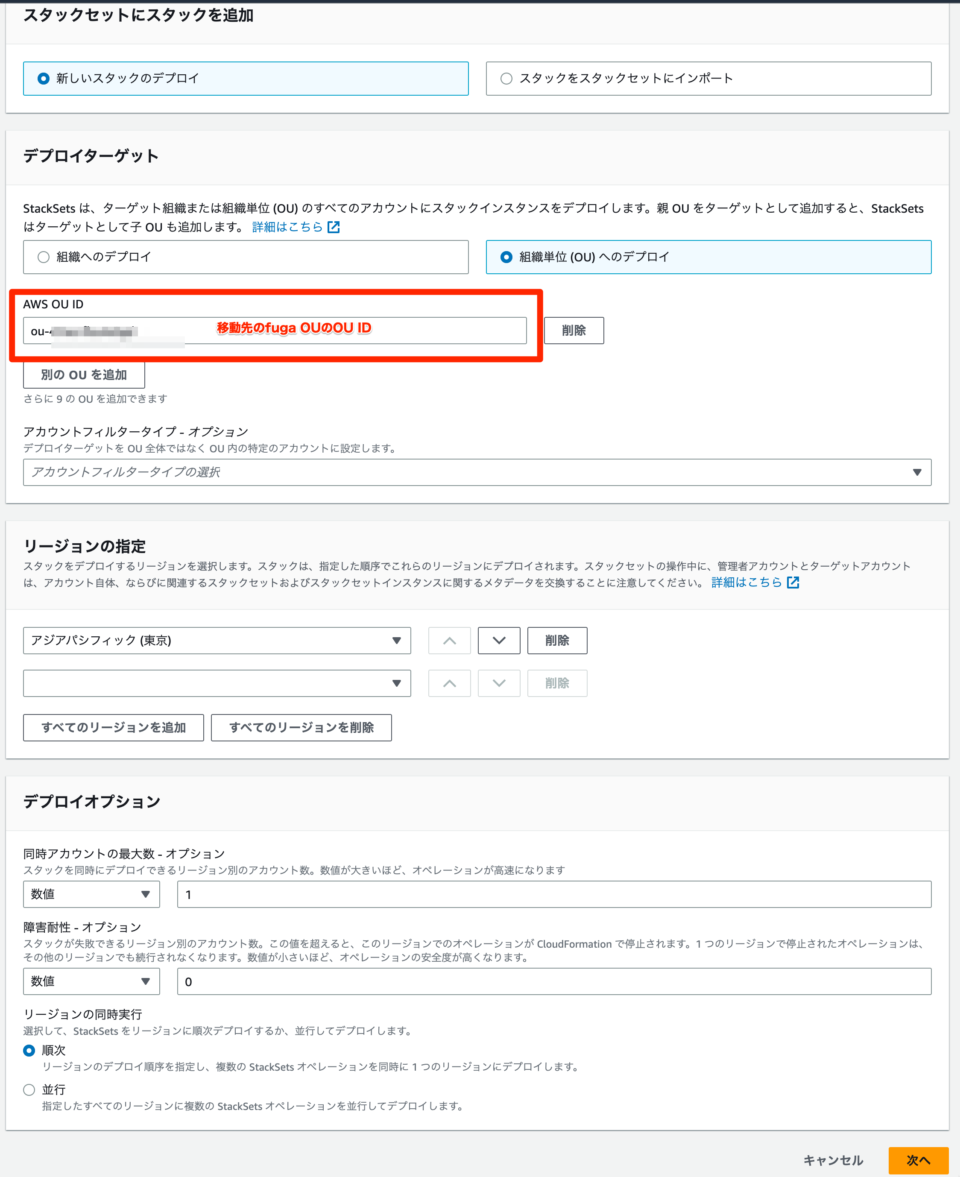Open the アカウントフィルタータイプの選択 dropdown
This screenshot has width=960, height=1177.
(x=478, y=471)
